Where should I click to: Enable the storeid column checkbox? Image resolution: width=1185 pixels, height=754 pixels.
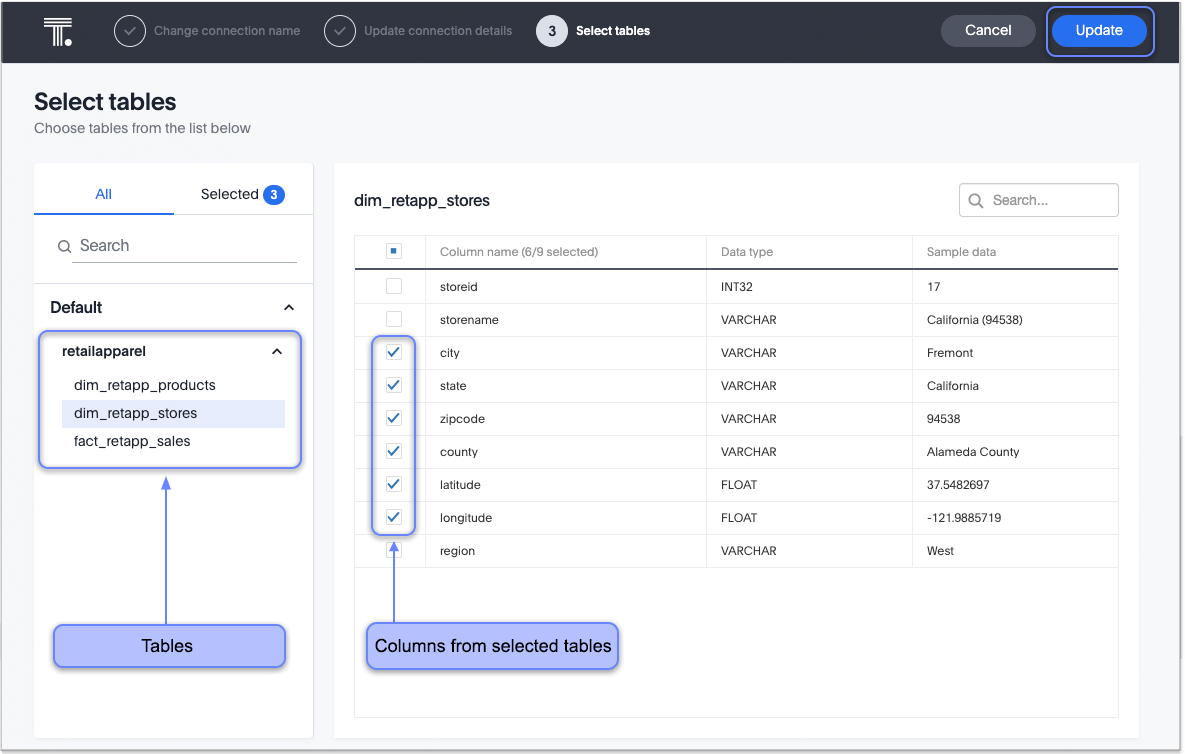tap(394, 286)
